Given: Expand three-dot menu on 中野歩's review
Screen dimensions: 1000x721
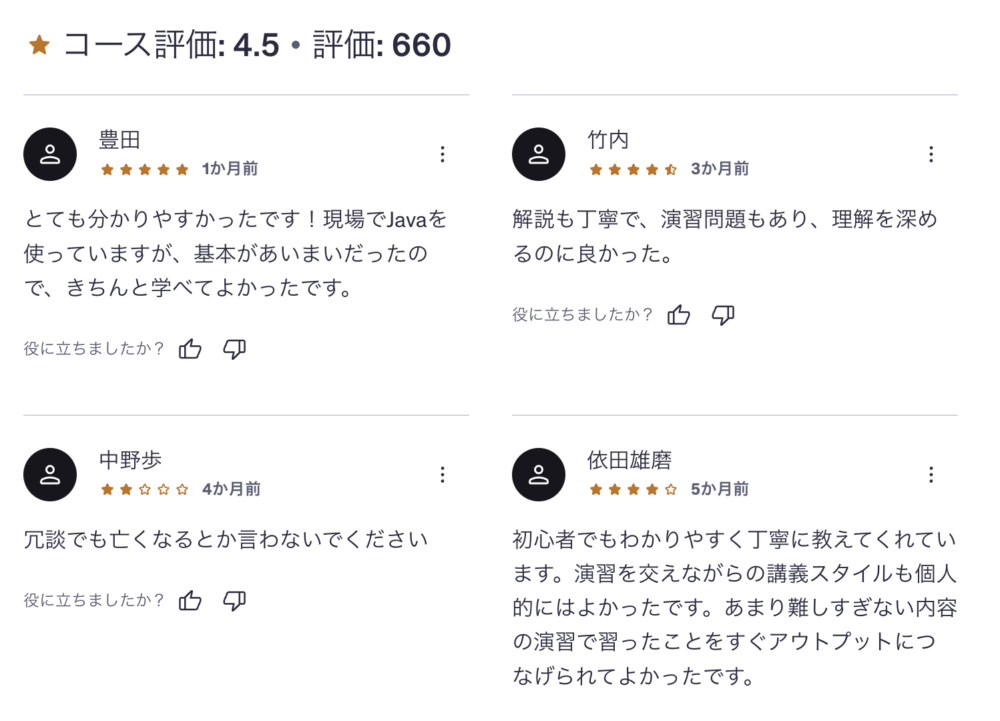Looking at the screenshot, I should [442, 474].
